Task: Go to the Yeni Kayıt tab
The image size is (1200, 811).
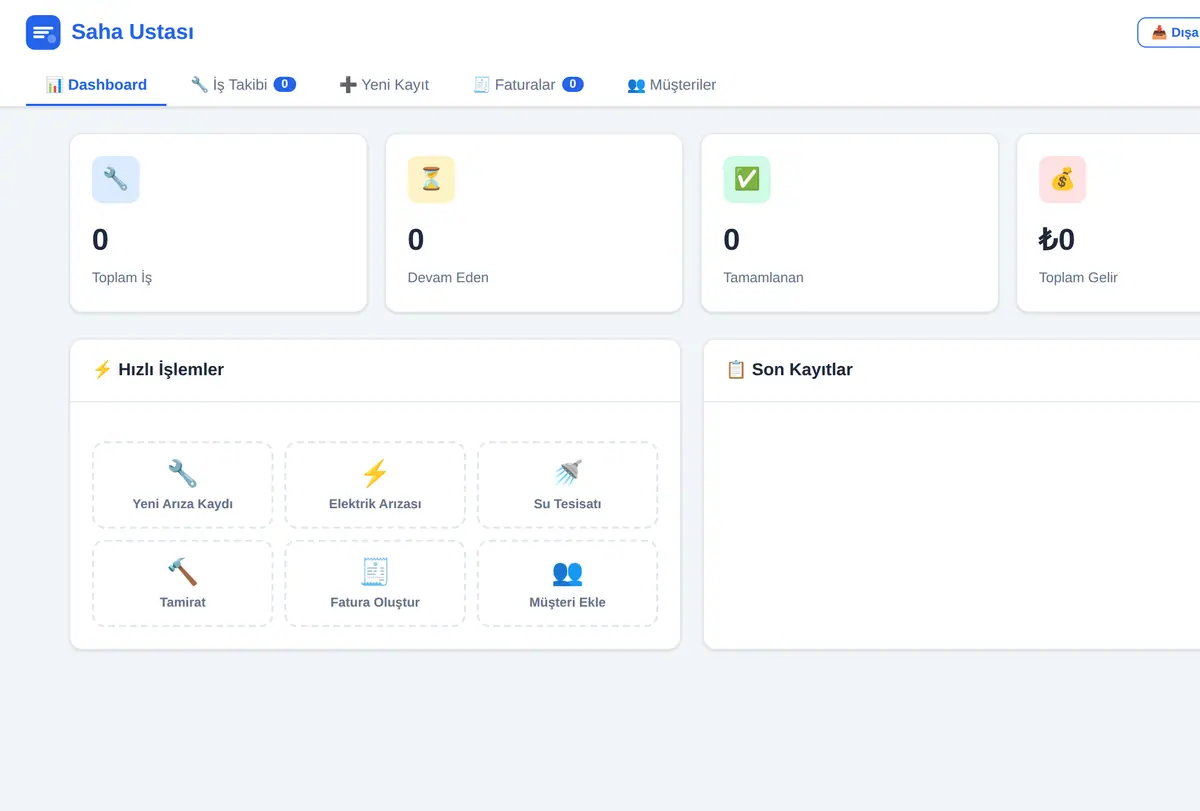Action: [384, 85]
